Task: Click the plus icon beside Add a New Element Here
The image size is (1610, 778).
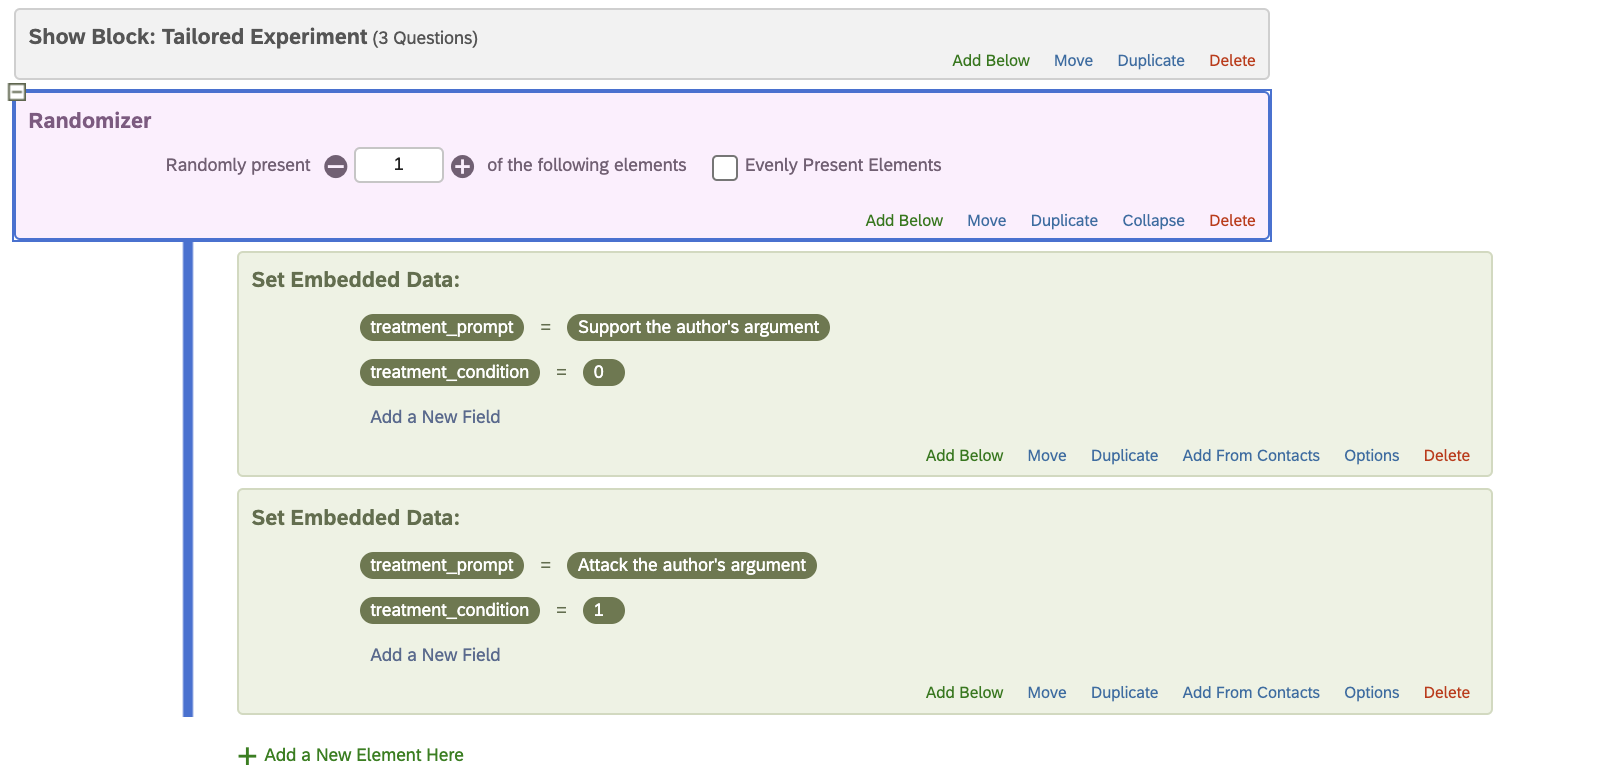Action: click(x=247, y=756)
